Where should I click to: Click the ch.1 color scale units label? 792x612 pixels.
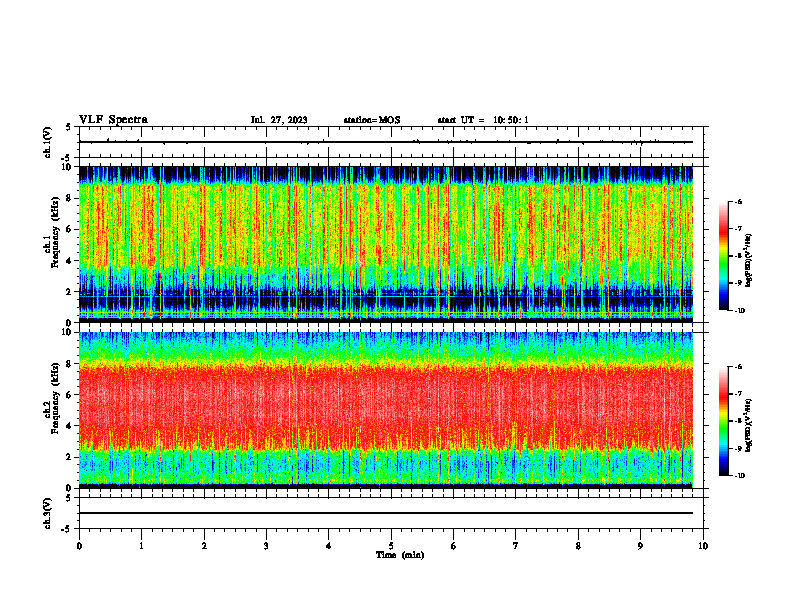pos(749,260)
